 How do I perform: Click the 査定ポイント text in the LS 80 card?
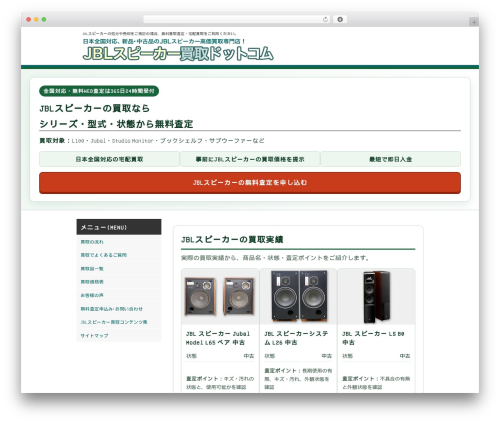pyautogui.click(x=376, y=383)
